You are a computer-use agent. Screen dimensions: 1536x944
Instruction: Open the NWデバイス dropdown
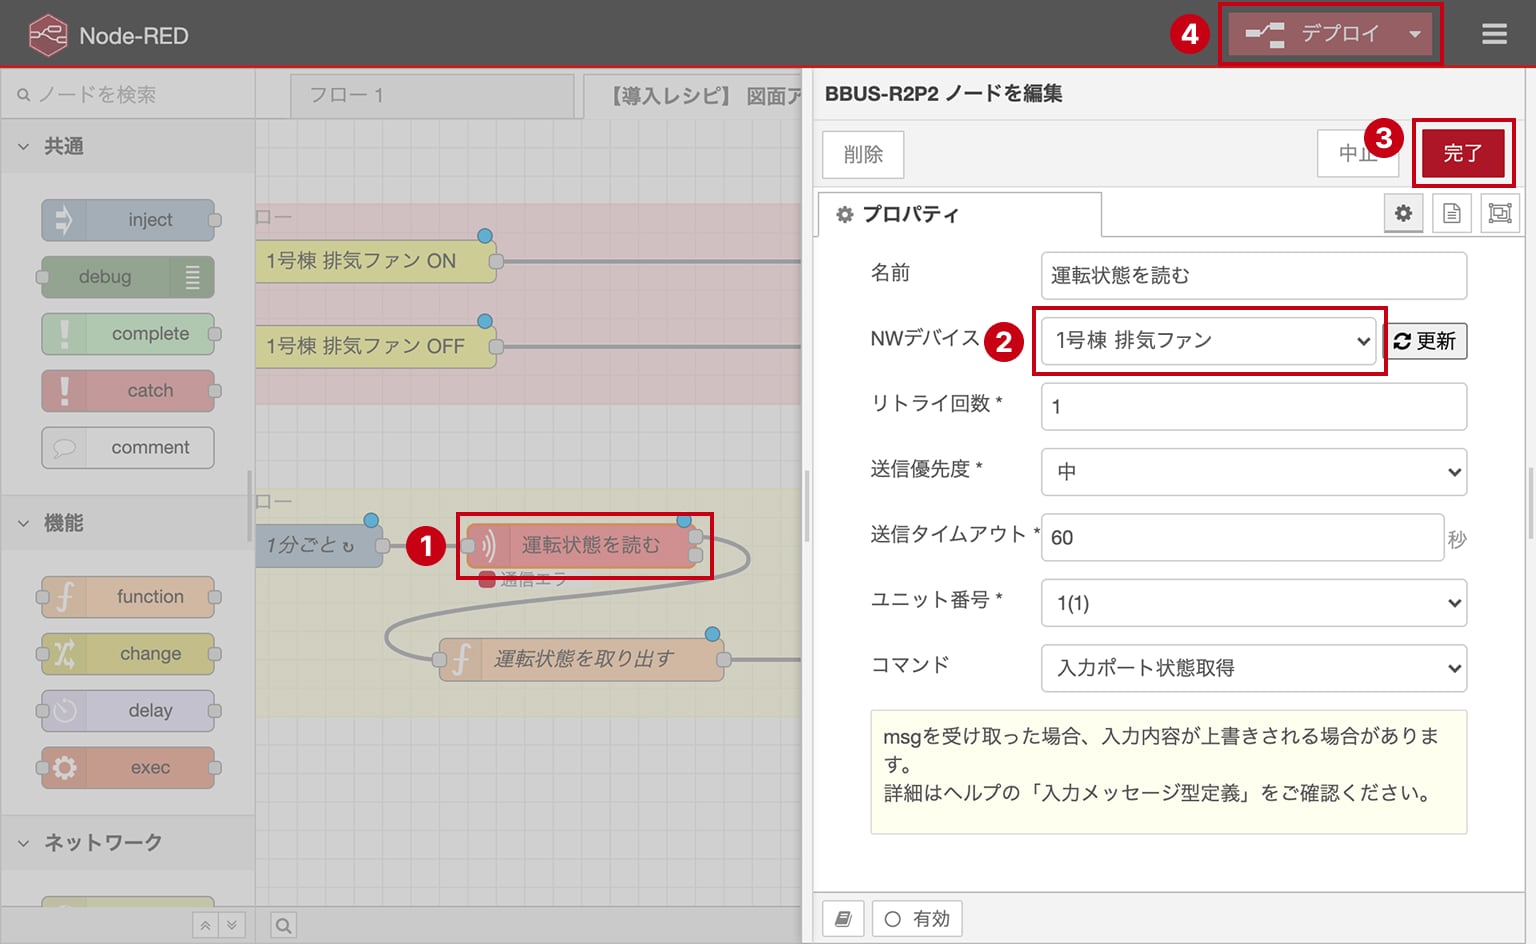pyautogui.click(x=1209, y=341)
